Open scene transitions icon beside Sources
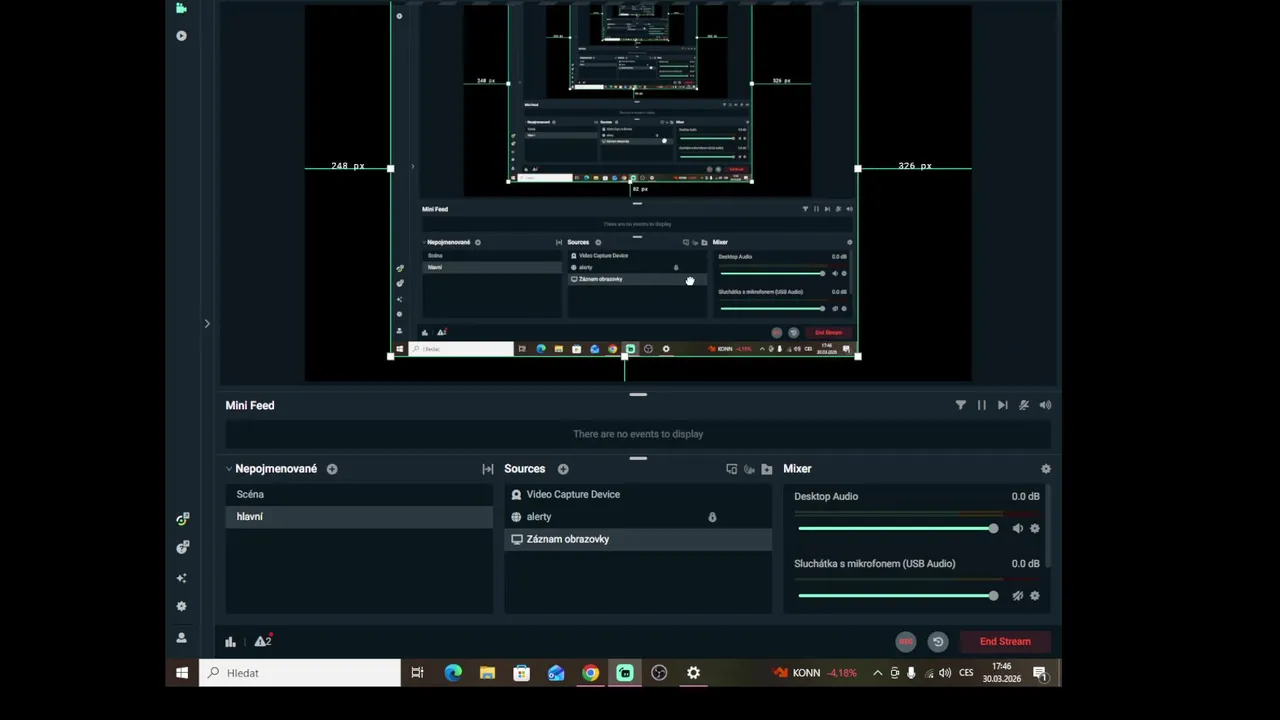The height and width of the screenshot is (720, 1280). point(488,469)
